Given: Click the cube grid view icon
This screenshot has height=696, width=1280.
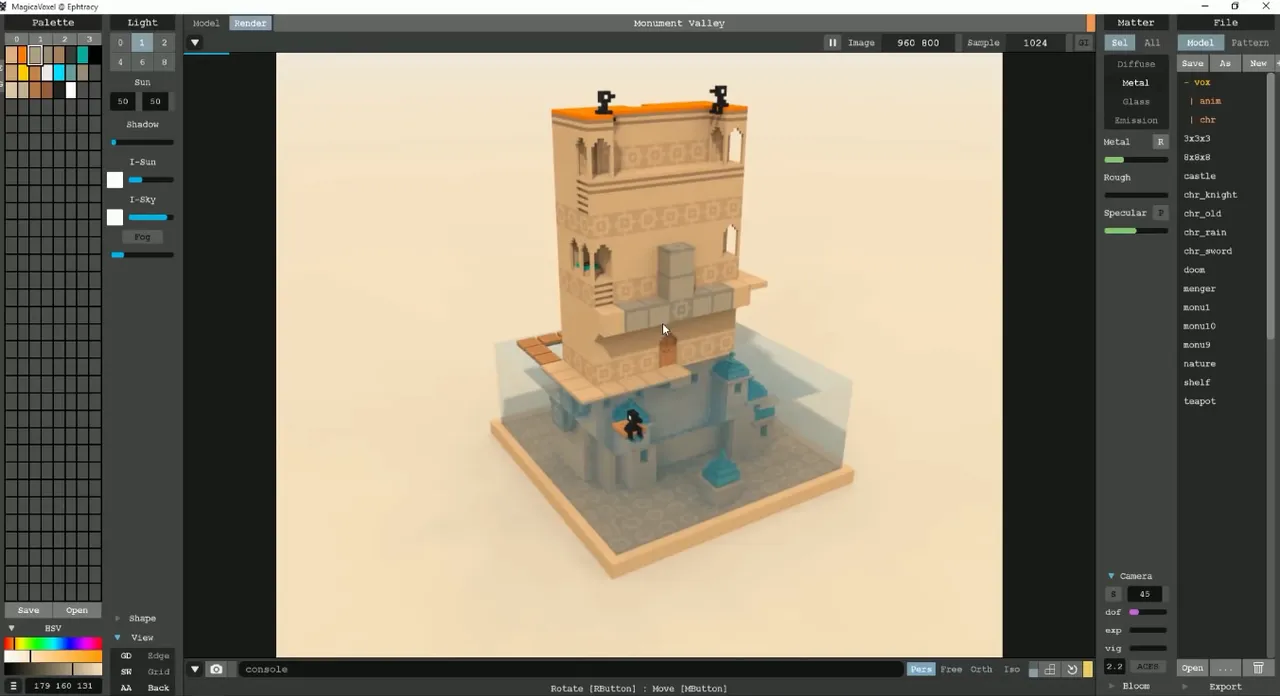Looking at the screenshot, I should click(x=1051, y=670).
